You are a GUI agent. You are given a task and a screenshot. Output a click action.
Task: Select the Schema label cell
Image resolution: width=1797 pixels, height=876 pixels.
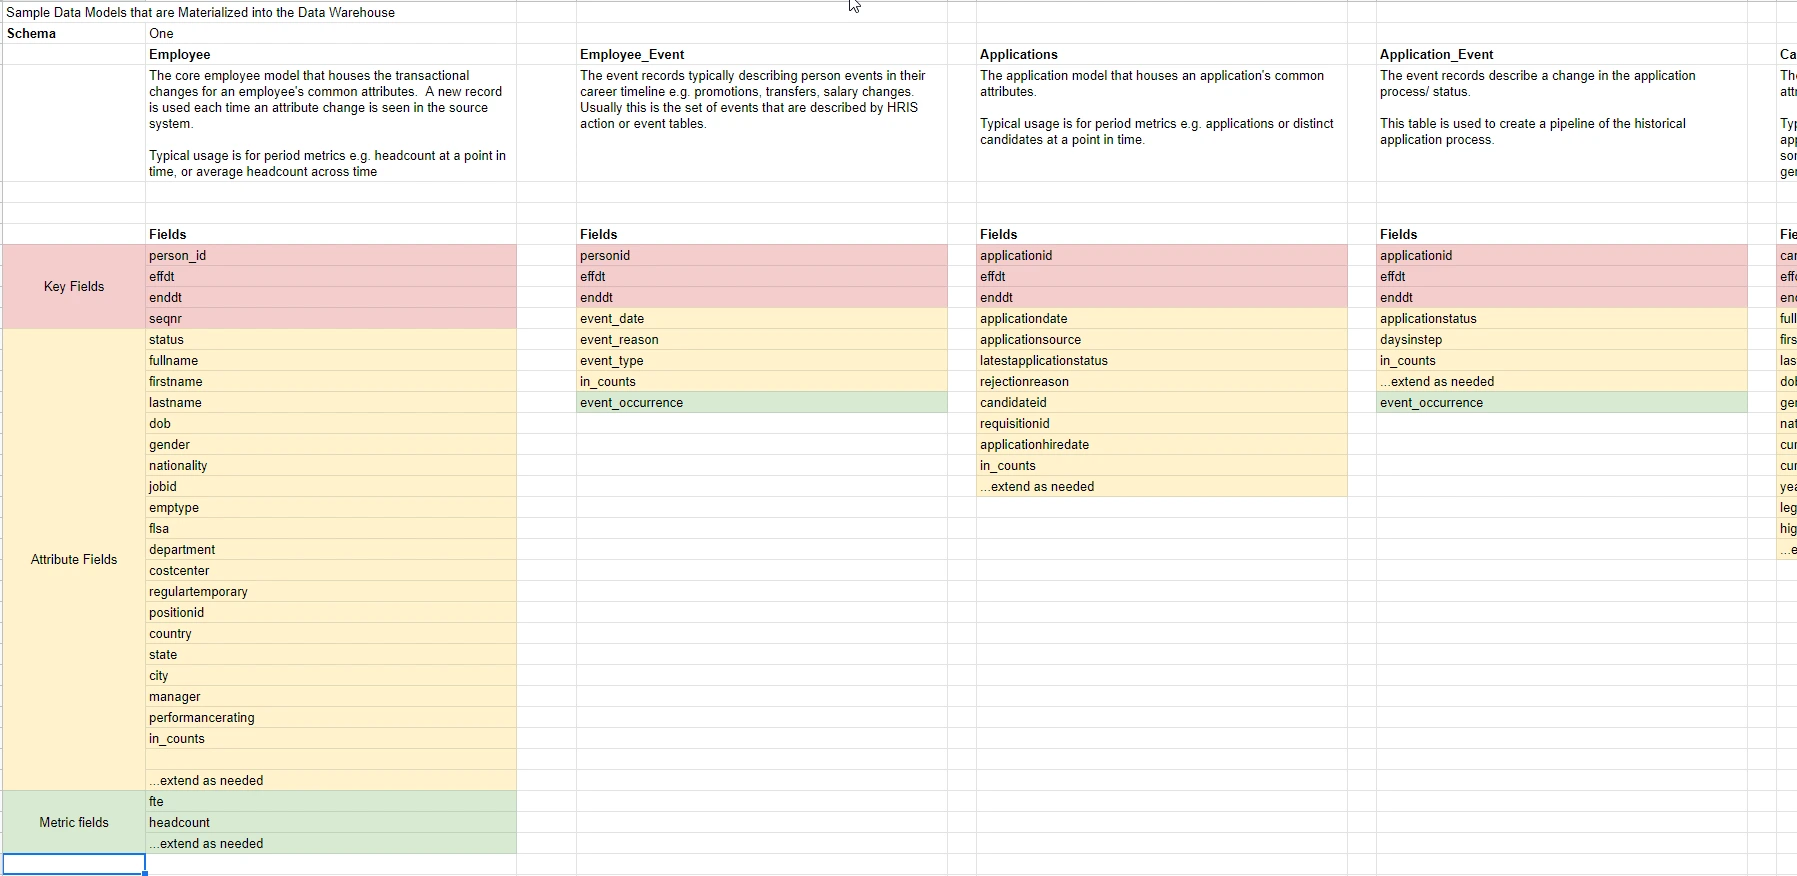tap(74, 33)
